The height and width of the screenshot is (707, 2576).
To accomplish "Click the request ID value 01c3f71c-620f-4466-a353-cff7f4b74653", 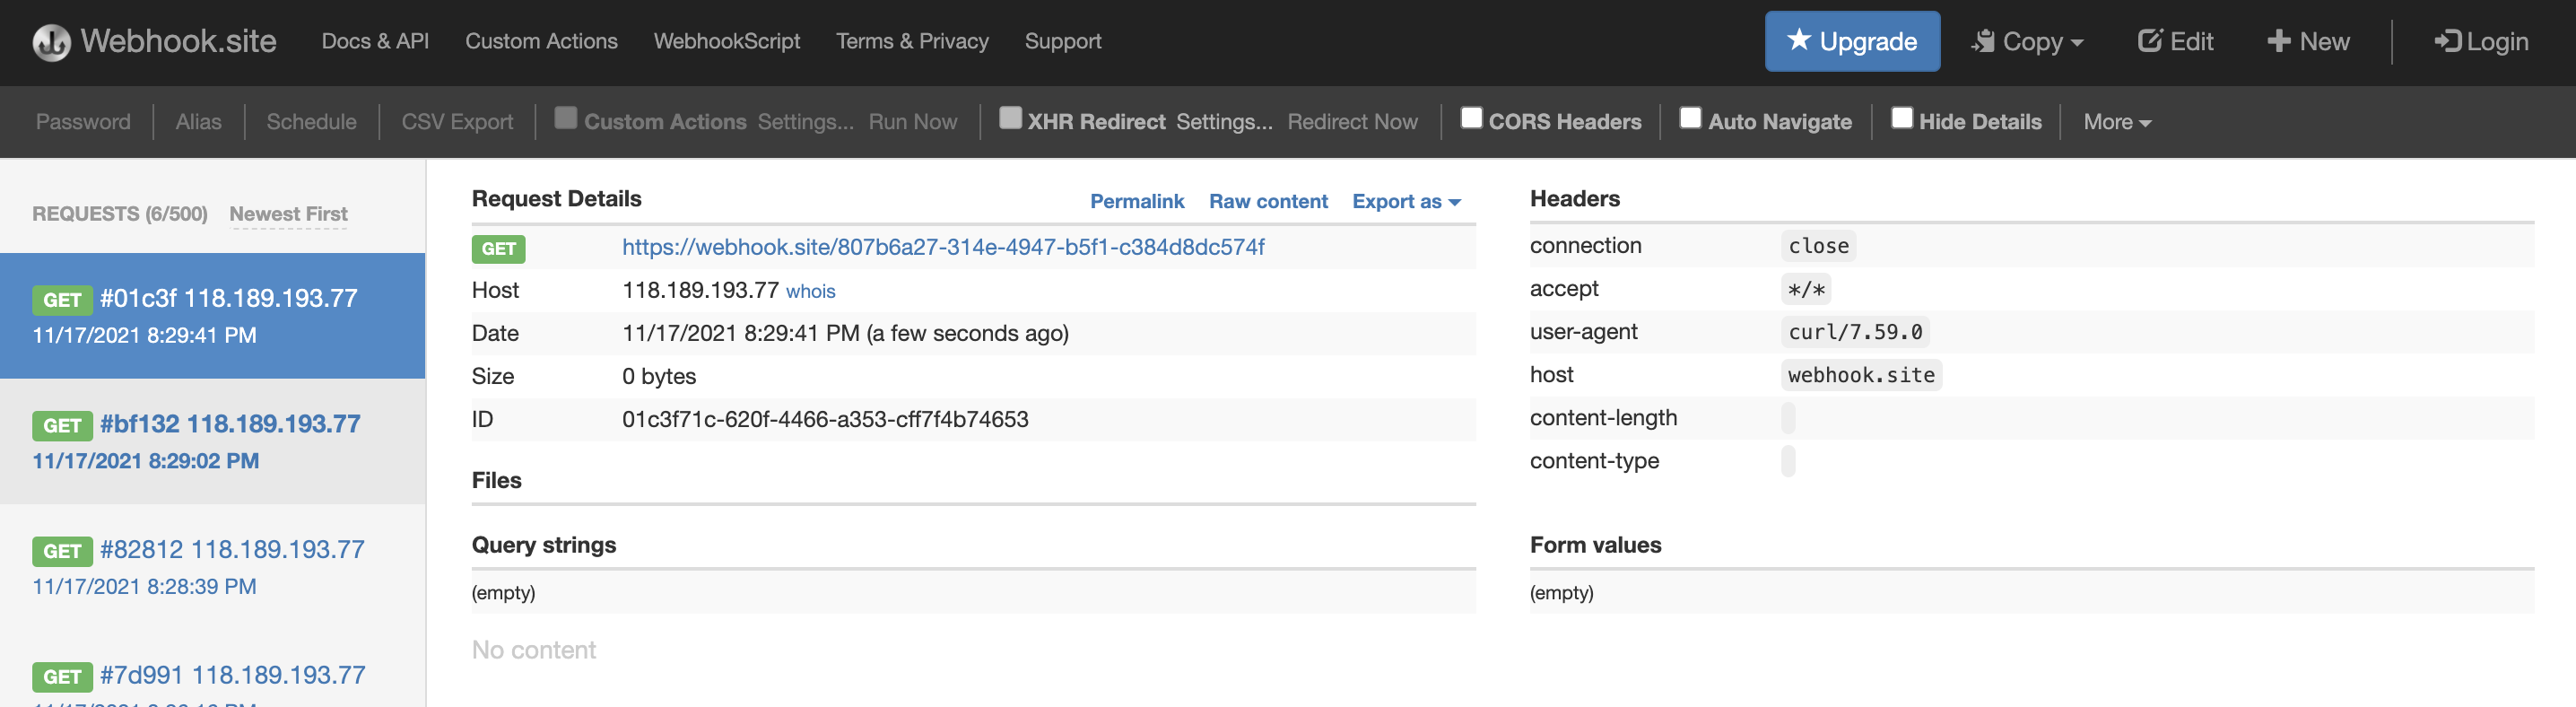I will [825, 419].
